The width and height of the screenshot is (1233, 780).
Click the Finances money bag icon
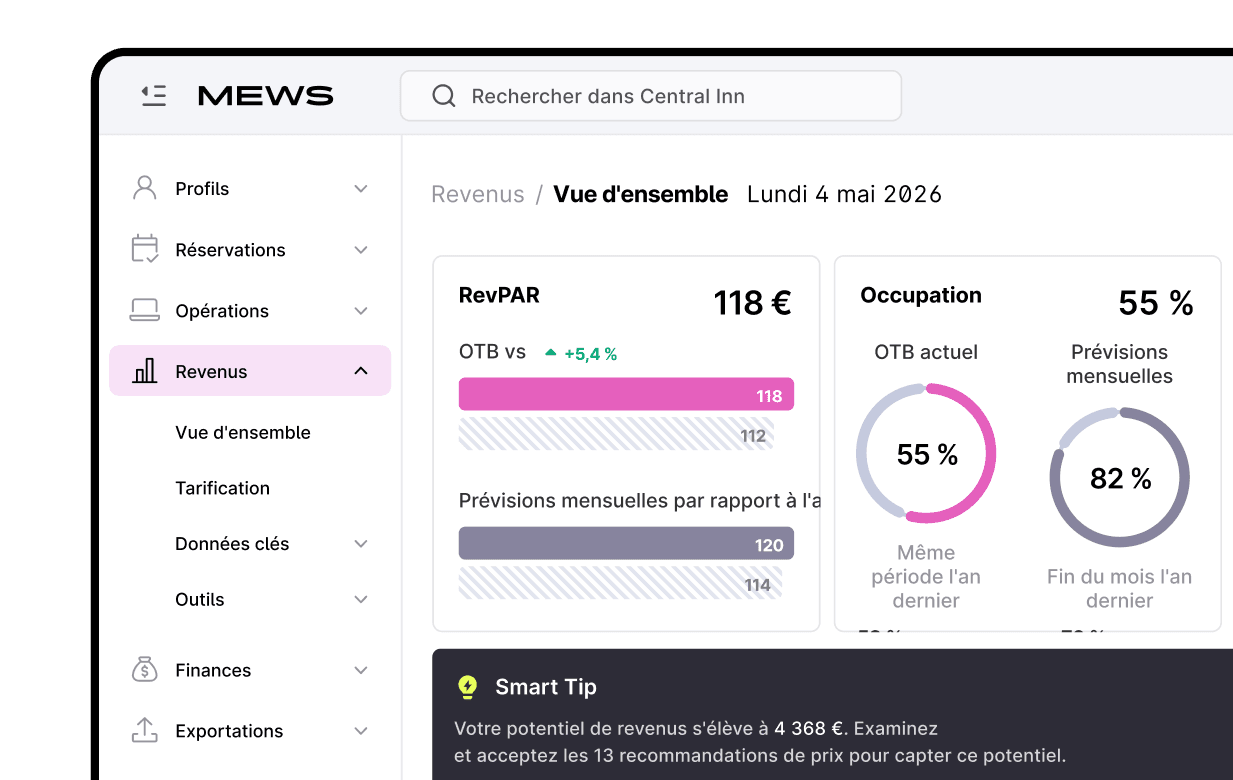click(145, 670)
